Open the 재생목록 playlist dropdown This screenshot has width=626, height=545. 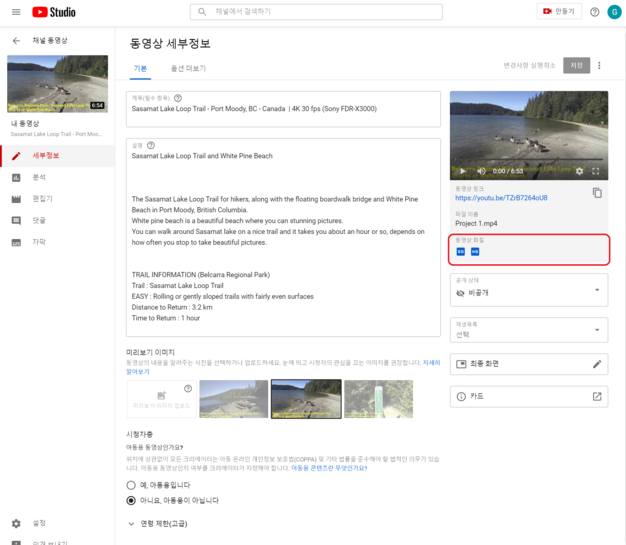click(528, 330)
